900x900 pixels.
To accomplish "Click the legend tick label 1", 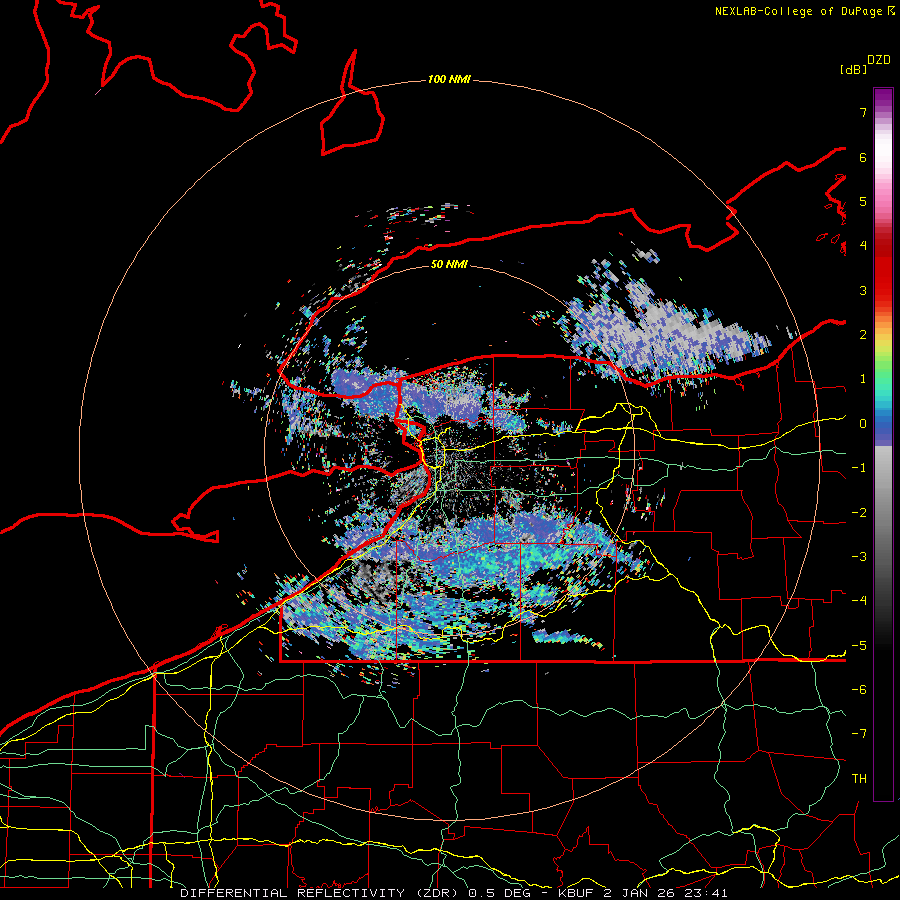I will [x=863, y=379].
